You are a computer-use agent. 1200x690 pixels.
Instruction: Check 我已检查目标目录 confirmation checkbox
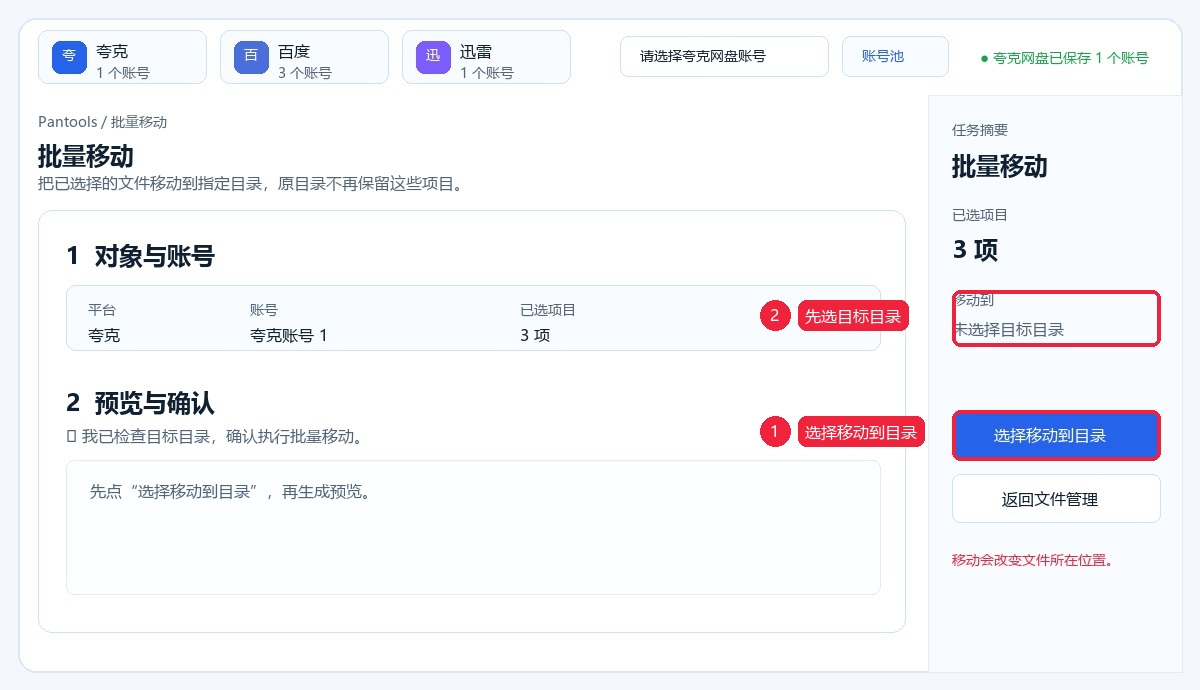(x=71, y=437)
